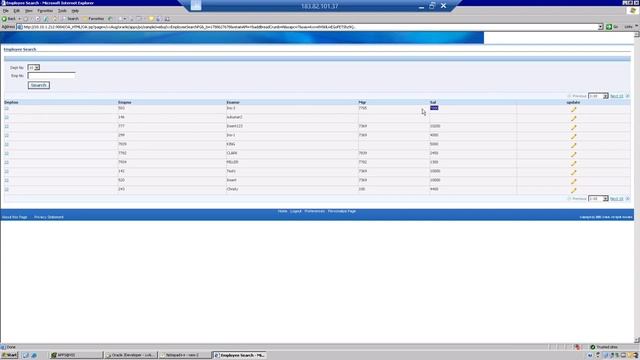Click the MILLER name cell
This screenshot has width=640, height=360.
233,162
